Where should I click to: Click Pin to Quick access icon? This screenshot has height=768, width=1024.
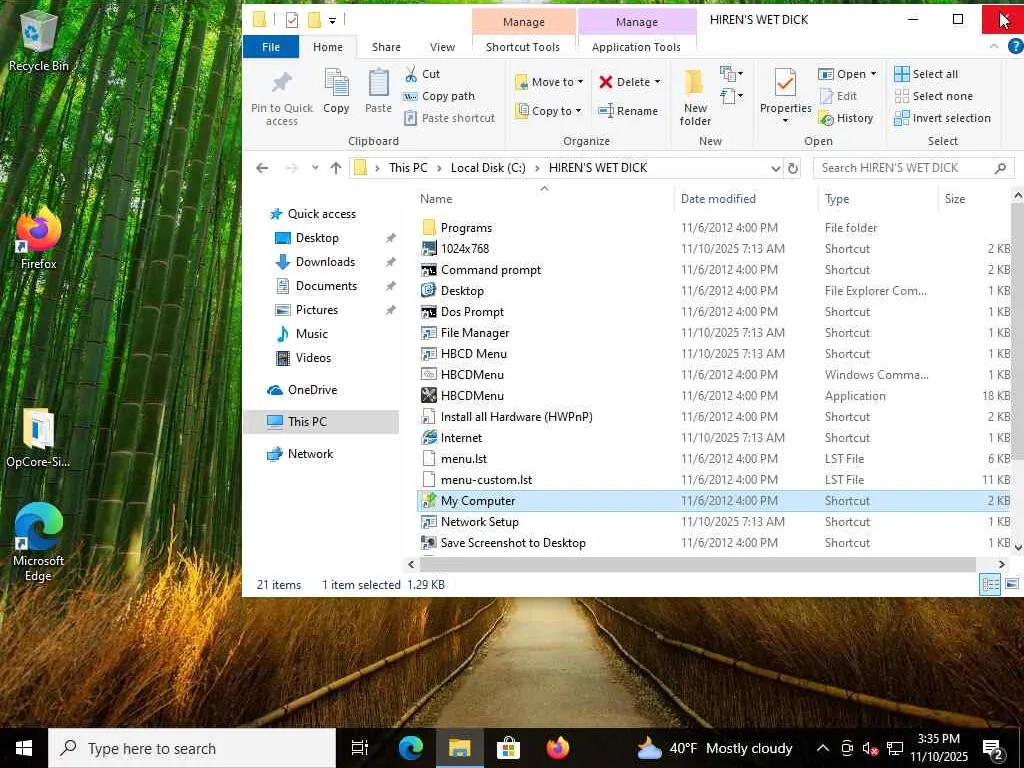pos(281,82)
